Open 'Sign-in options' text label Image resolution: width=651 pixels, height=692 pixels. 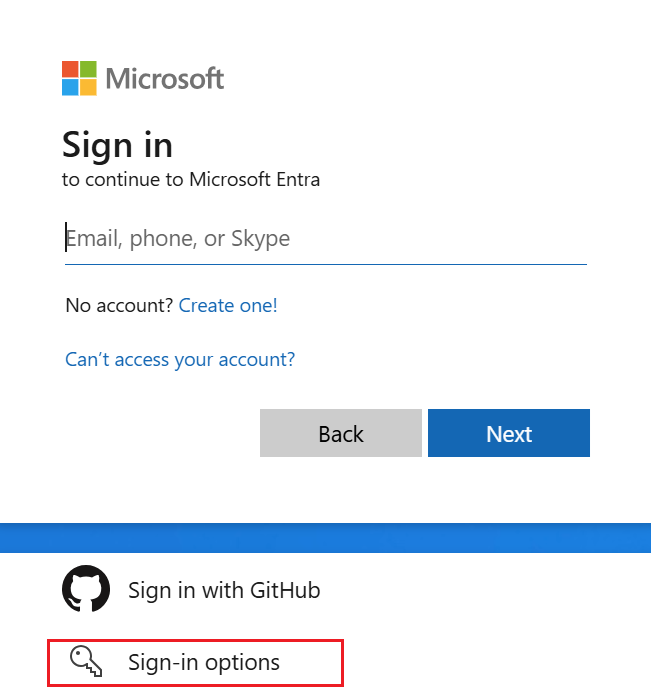[x=204, y=662]
